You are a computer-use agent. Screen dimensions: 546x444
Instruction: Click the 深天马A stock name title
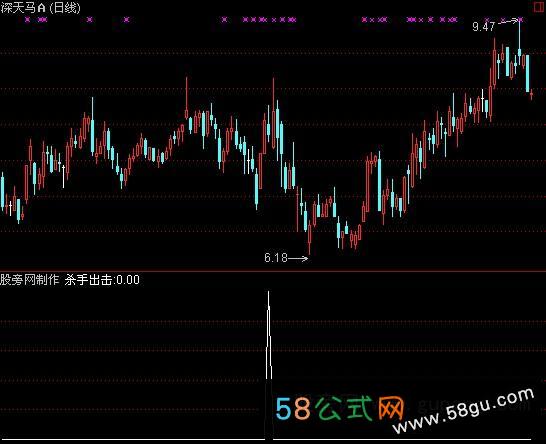pos(23,8)
